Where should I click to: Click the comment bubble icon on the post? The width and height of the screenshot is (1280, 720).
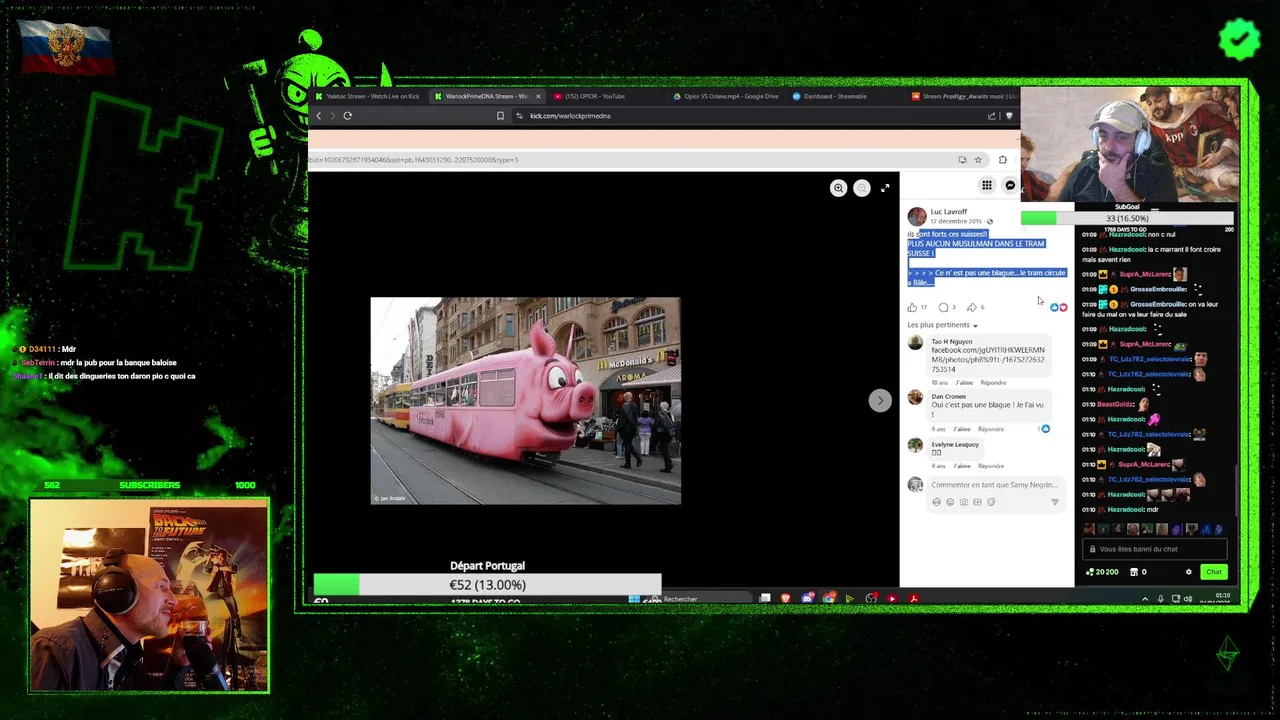943,307
